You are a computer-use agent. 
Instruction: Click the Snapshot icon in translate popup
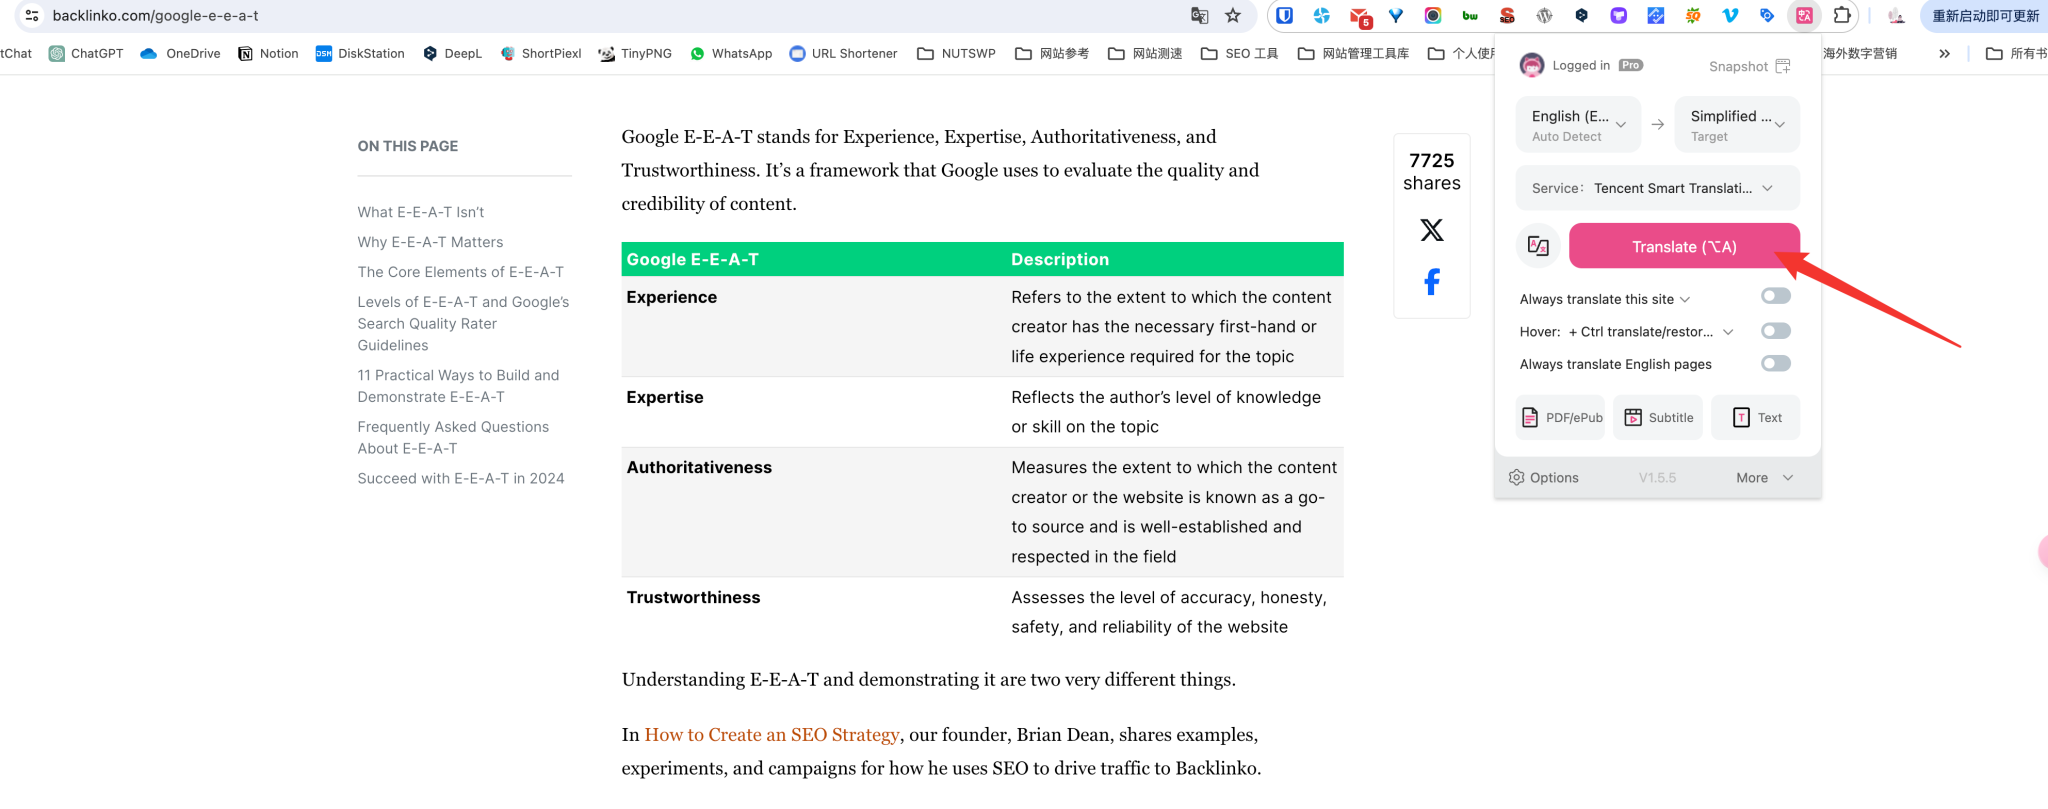click(x=1782, y=66)
